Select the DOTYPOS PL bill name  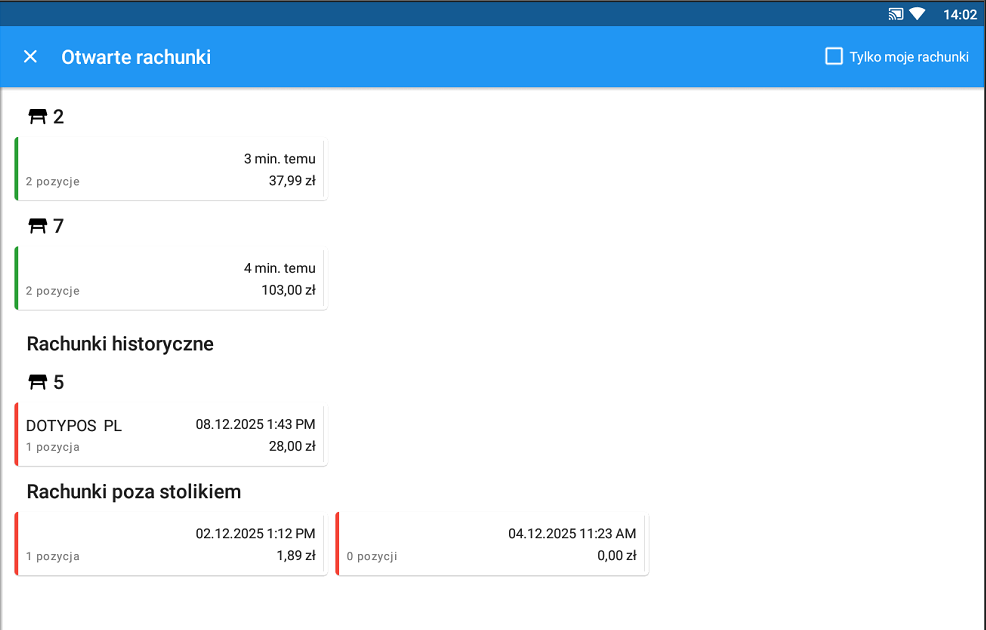point(74,426)
